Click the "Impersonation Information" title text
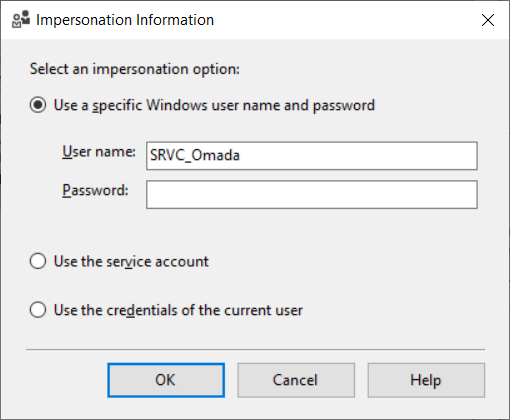This screenshot has width=510, height=420. (125, 20)
